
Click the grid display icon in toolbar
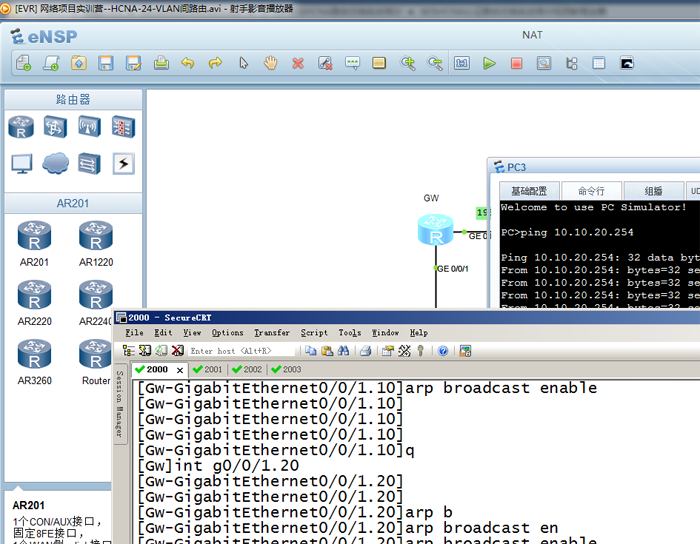599,63
